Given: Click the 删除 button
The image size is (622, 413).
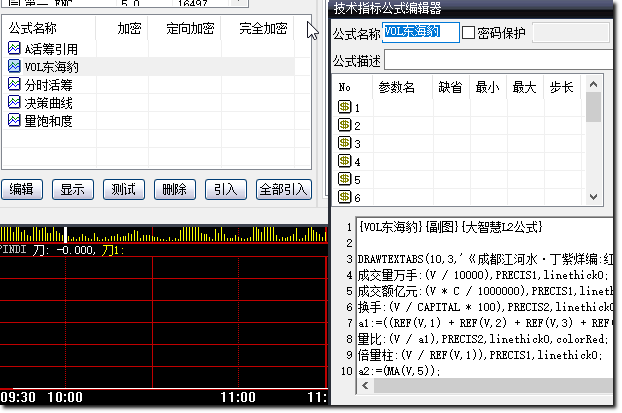Looking at the screenshot, I should click(x=175, y=189).
